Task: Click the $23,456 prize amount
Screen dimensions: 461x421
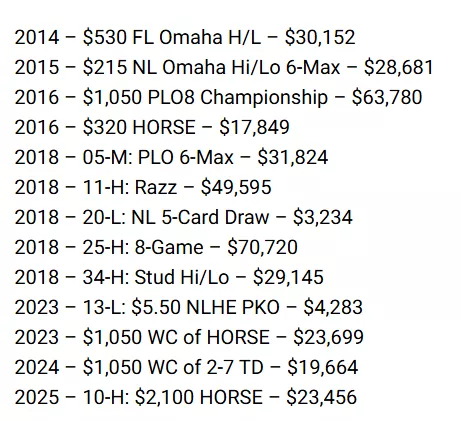Action: 322,397
